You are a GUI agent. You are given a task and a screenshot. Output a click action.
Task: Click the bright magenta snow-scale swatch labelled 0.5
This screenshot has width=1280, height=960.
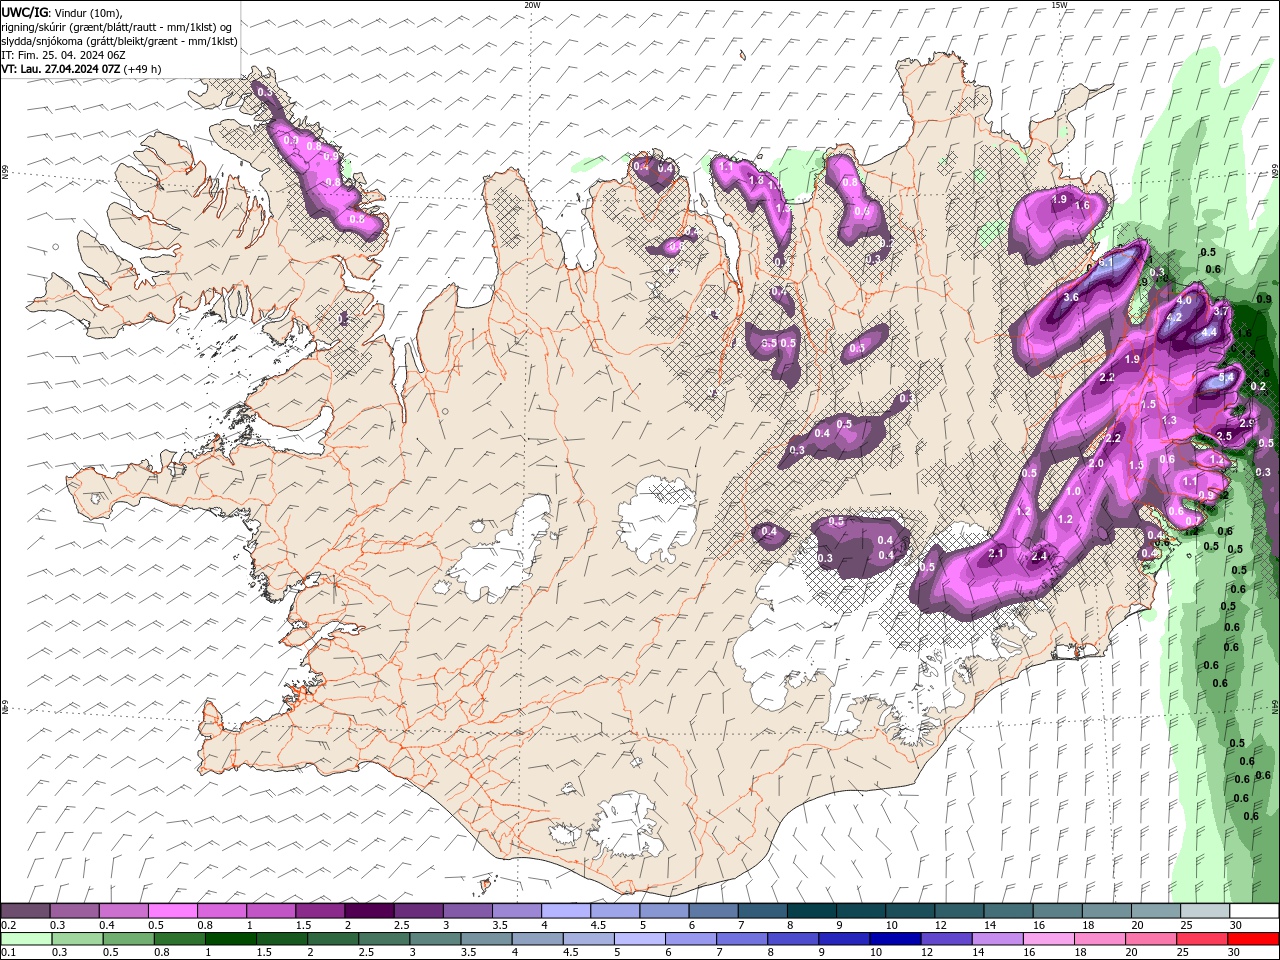172,911
